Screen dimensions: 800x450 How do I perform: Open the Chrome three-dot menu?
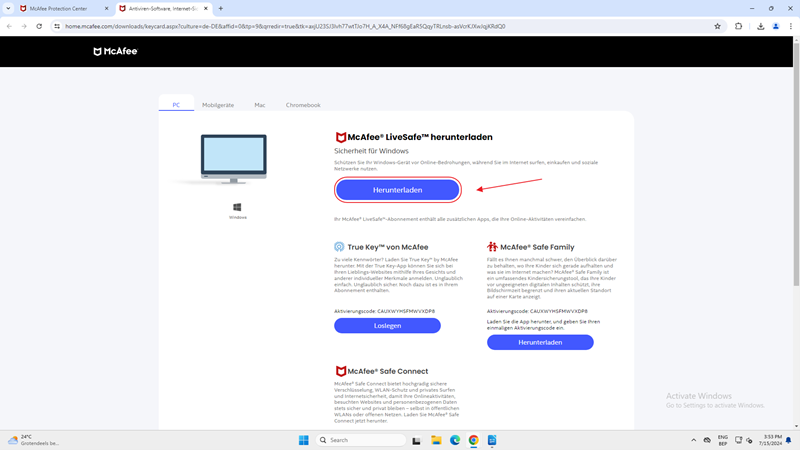[x=791, y=26]
